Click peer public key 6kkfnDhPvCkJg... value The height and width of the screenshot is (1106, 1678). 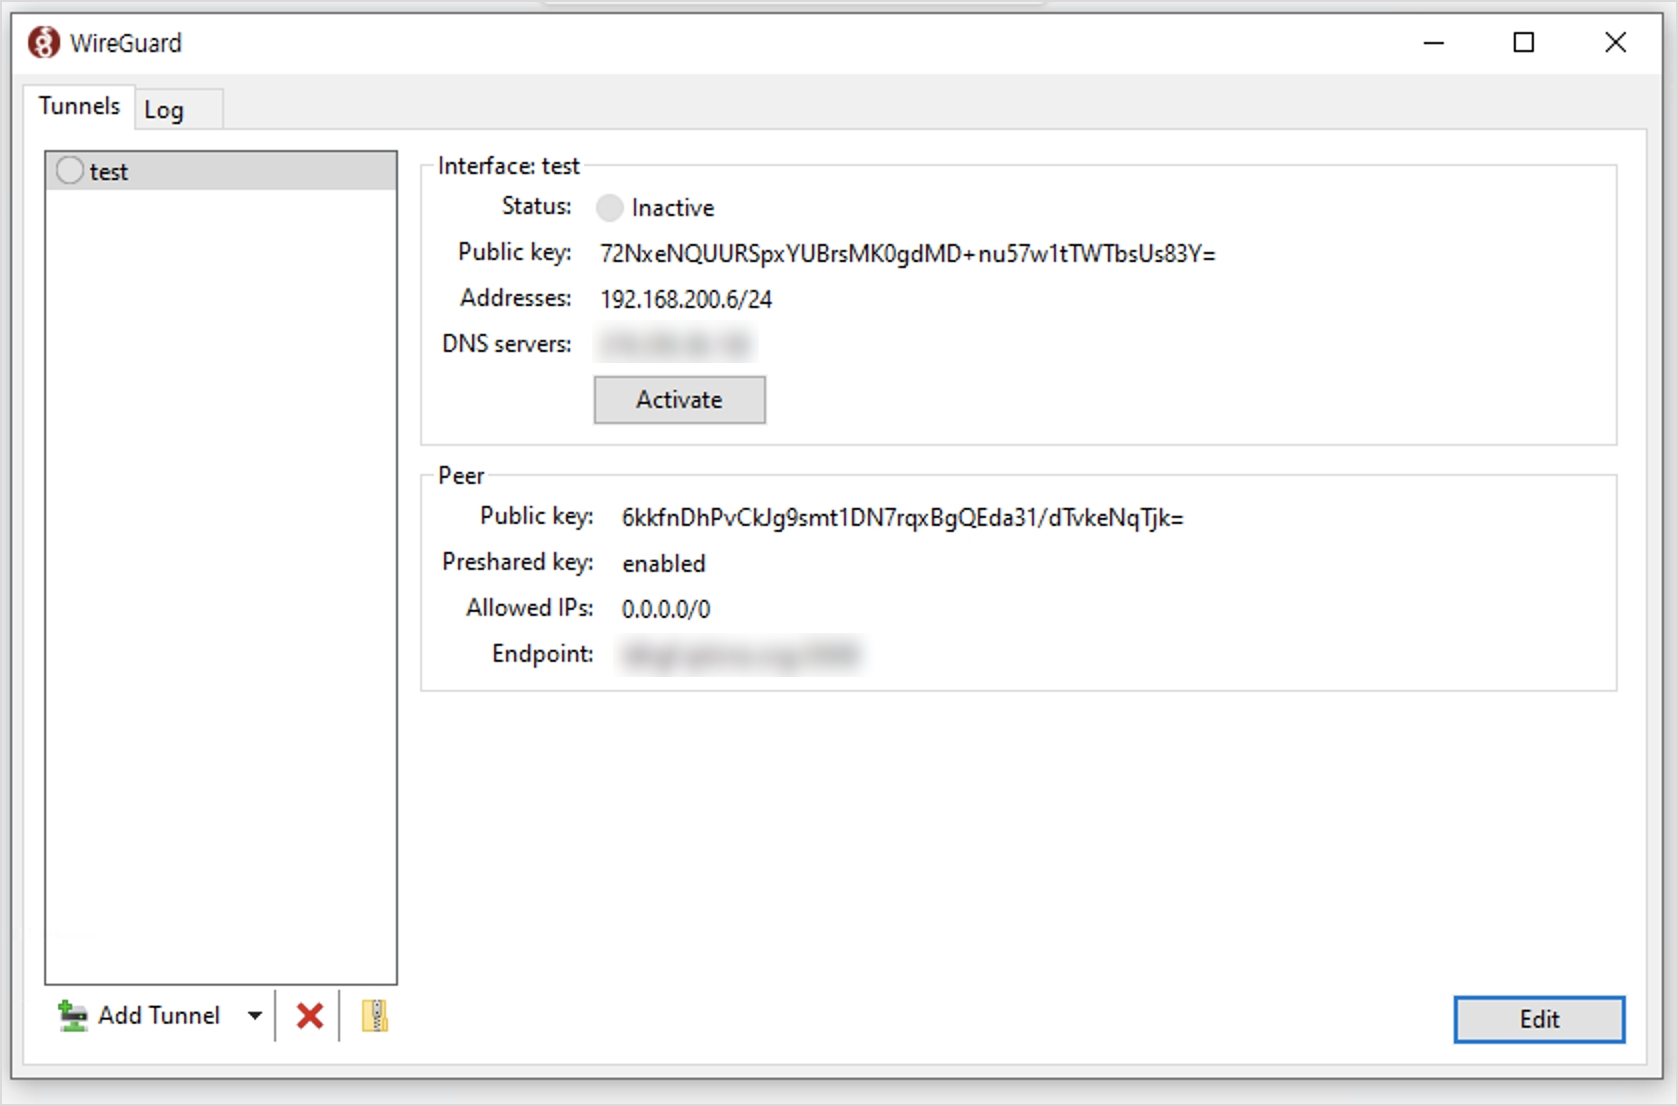pyautogui.click(x=902, y=518)
